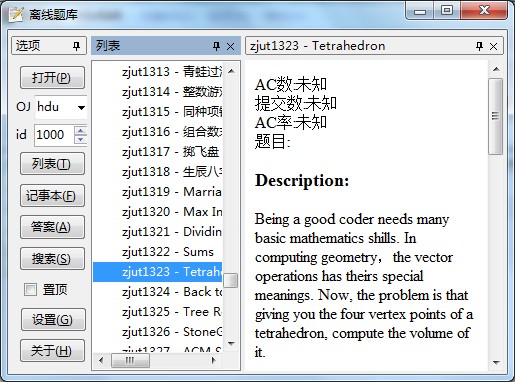Close the zjut1323 - Tetrahedron panel
This screenshot has width=515, height=382.
pyautogui.click(x=493, y=46)
